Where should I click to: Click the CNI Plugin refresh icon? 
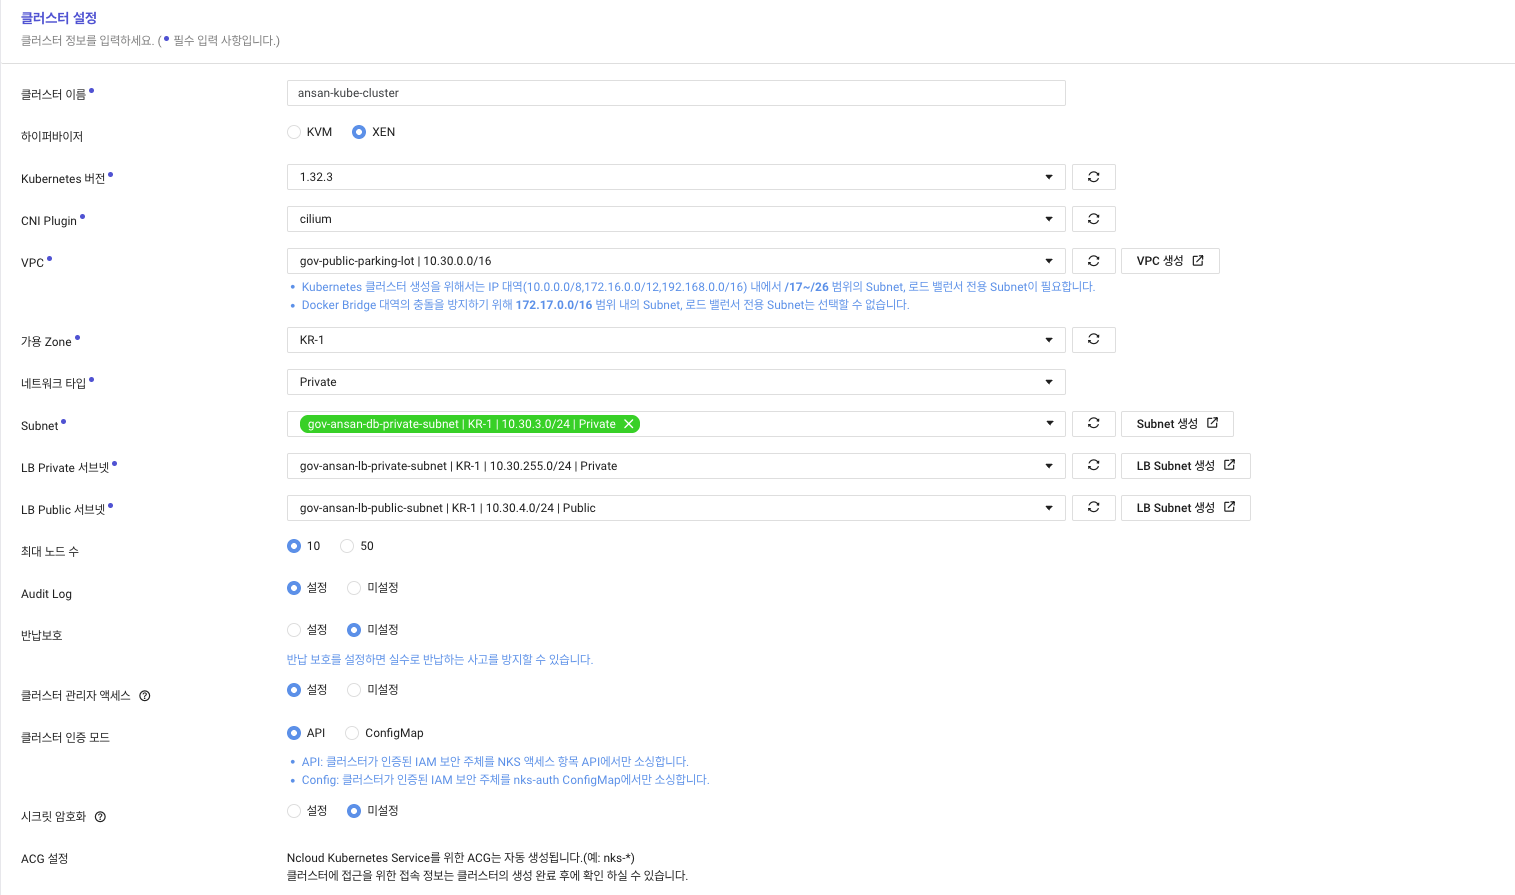point(1093,219)
